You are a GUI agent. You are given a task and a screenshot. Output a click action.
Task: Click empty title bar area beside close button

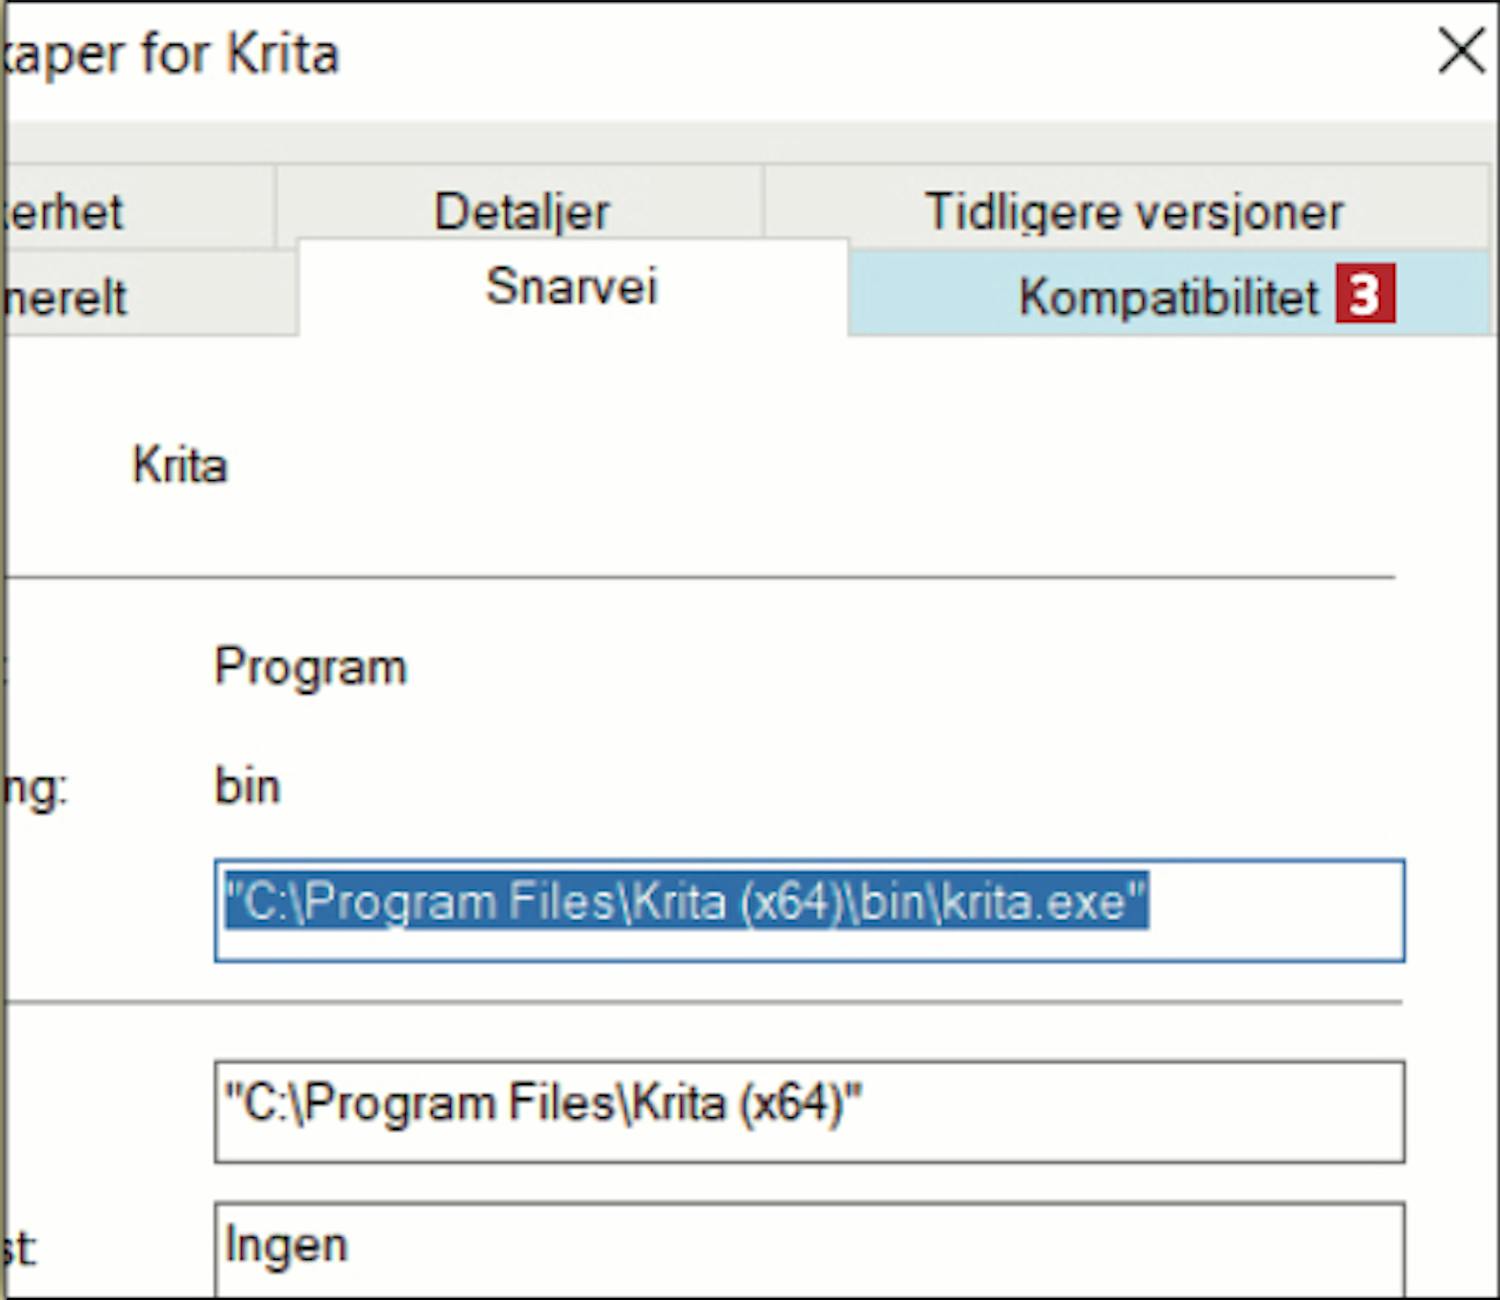[x=900, y=54]
